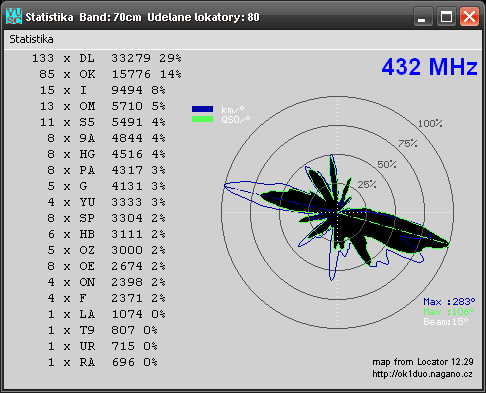Click the blue Max :283° readout

pos(449,302)
